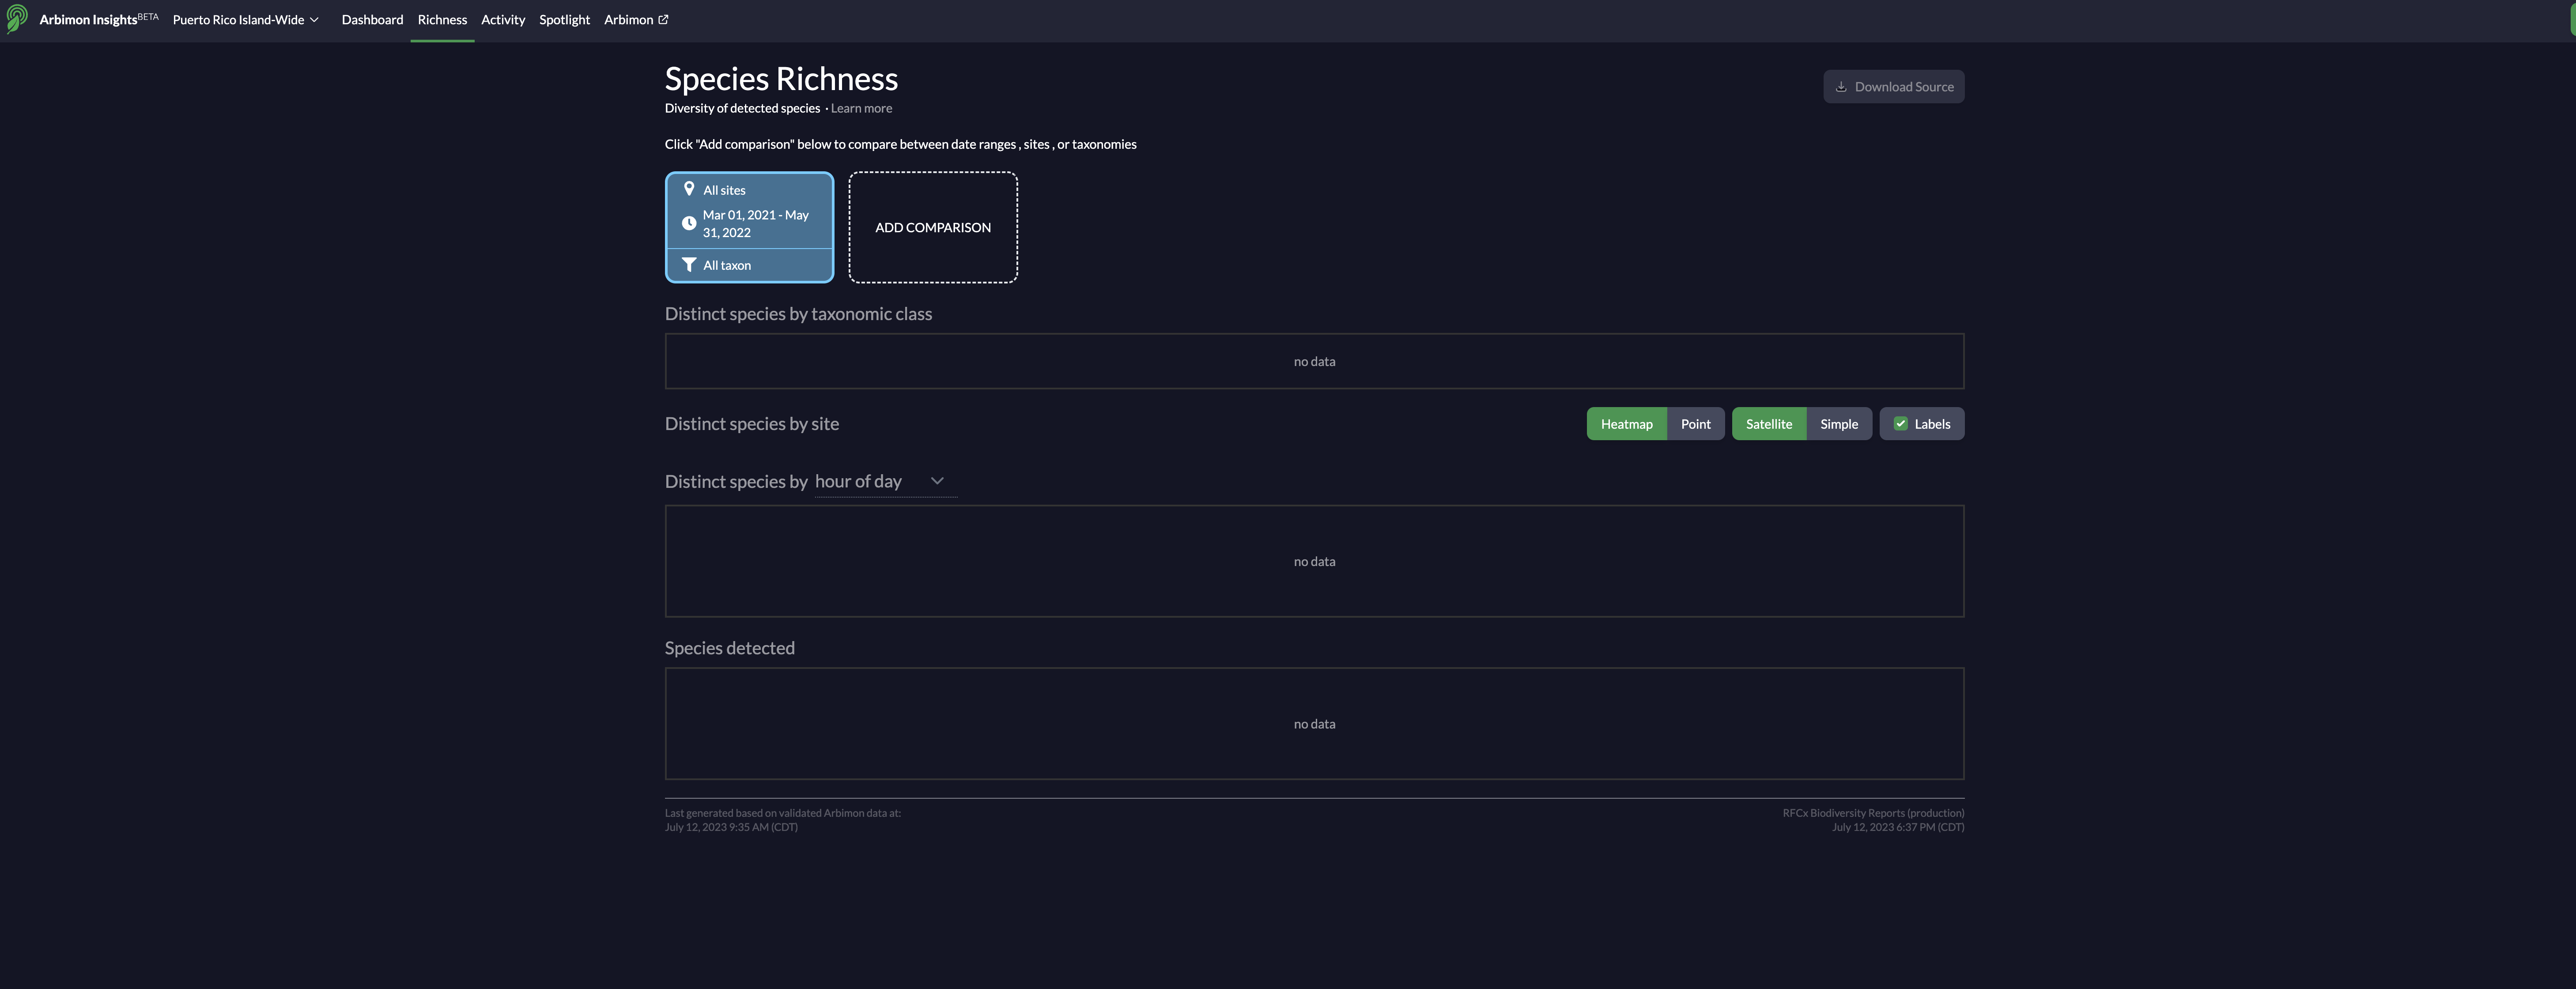Go to the Dashboard tab
The width and height of the screenshot is (2576, 989).
click(x=372, y=20)
